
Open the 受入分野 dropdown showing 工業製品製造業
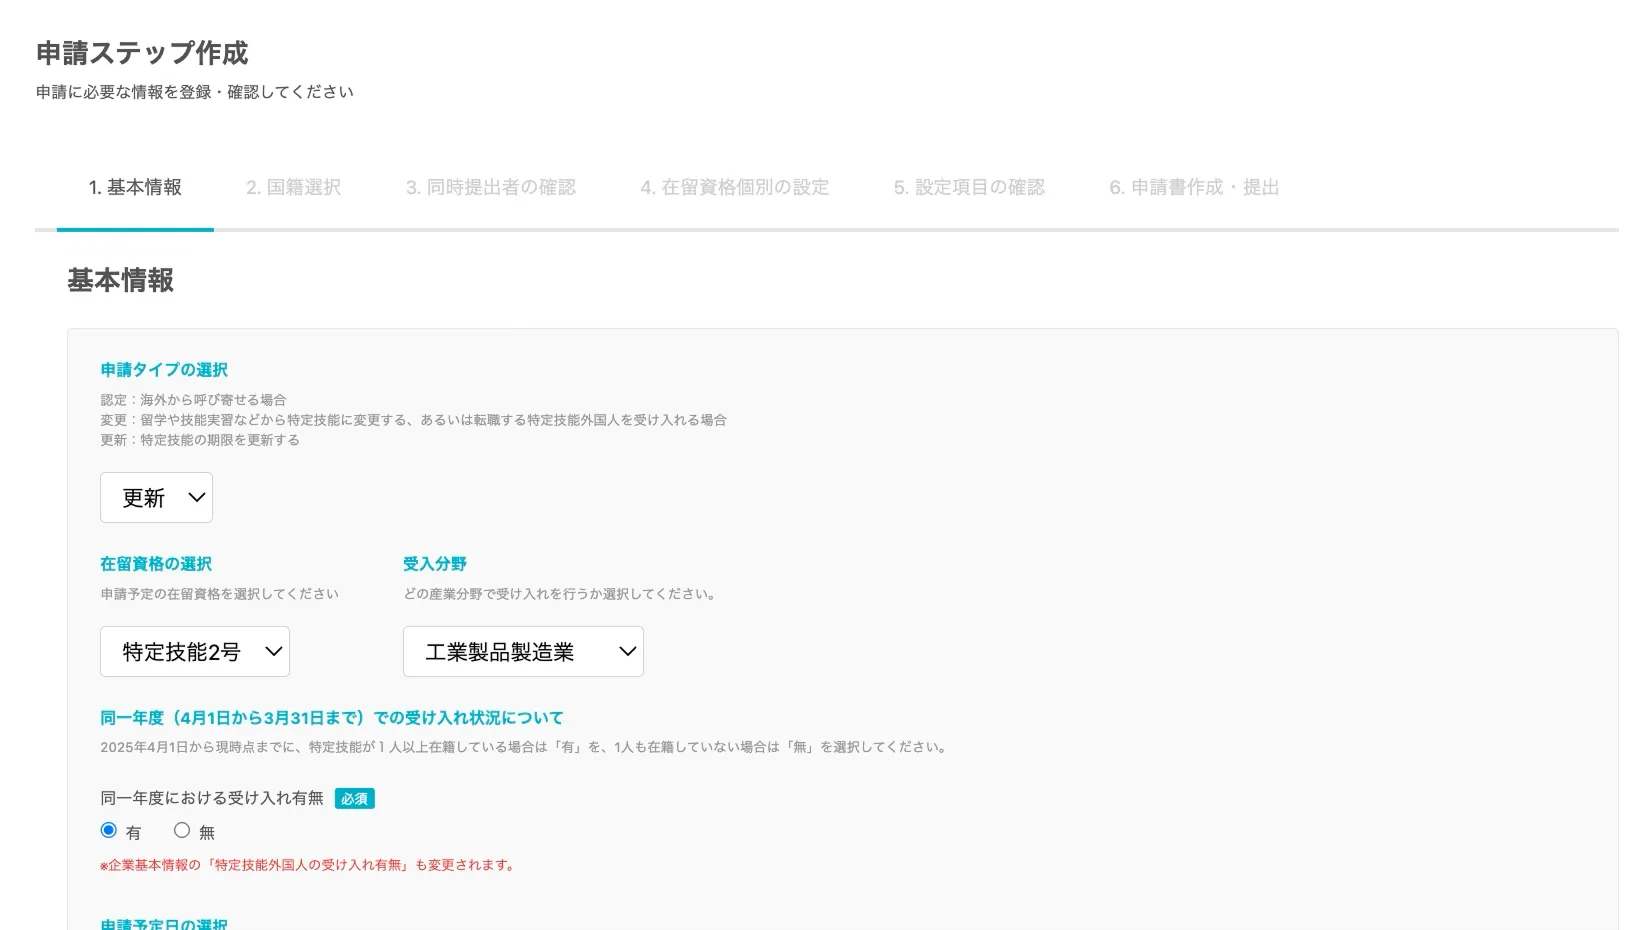pos(522,651)
